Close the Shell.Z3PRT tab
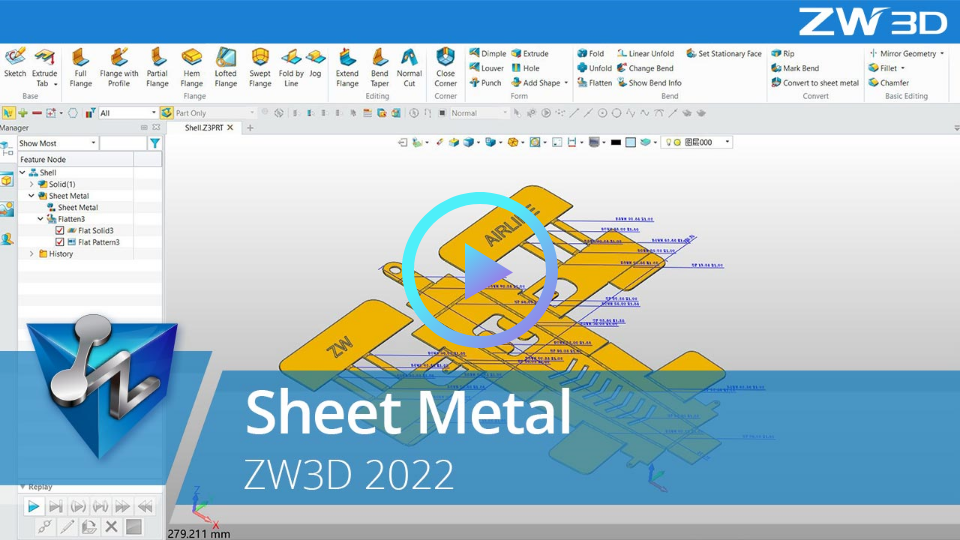This screenshot has height=540, width=960. point(230,127)
